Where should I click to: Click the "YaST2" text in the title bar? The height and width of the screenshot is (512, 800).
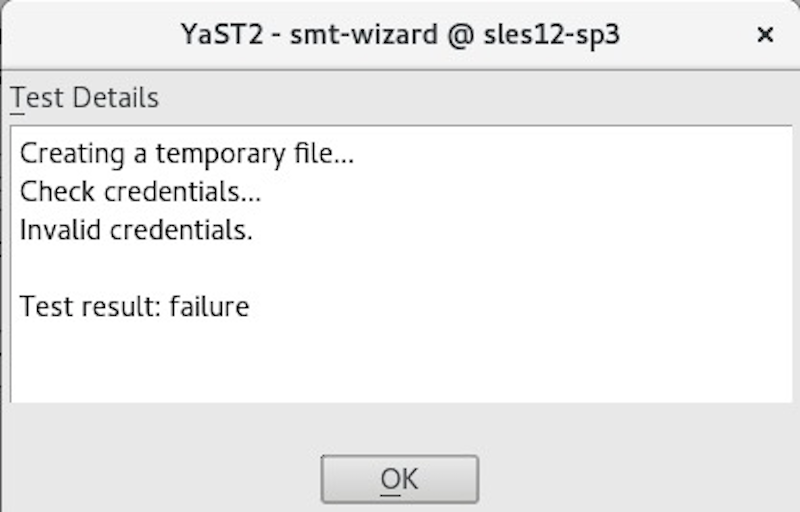click(217, 35)
